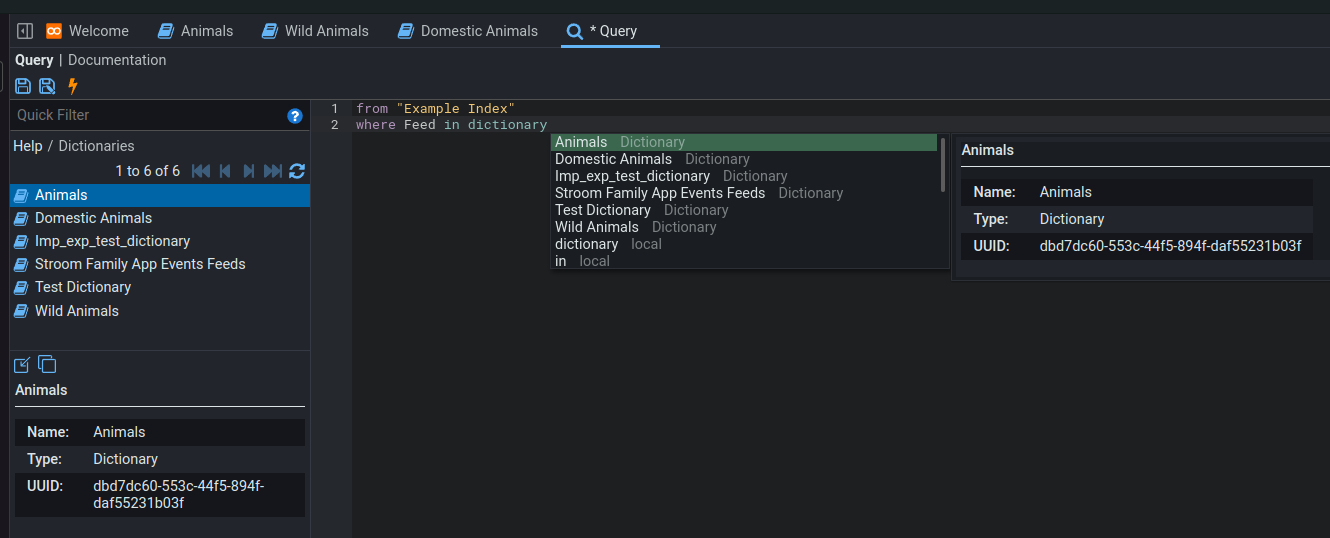Toggle the sidebar panel icon beside Welcome
Screen dimensions: 1330x538
click(26, 31)
